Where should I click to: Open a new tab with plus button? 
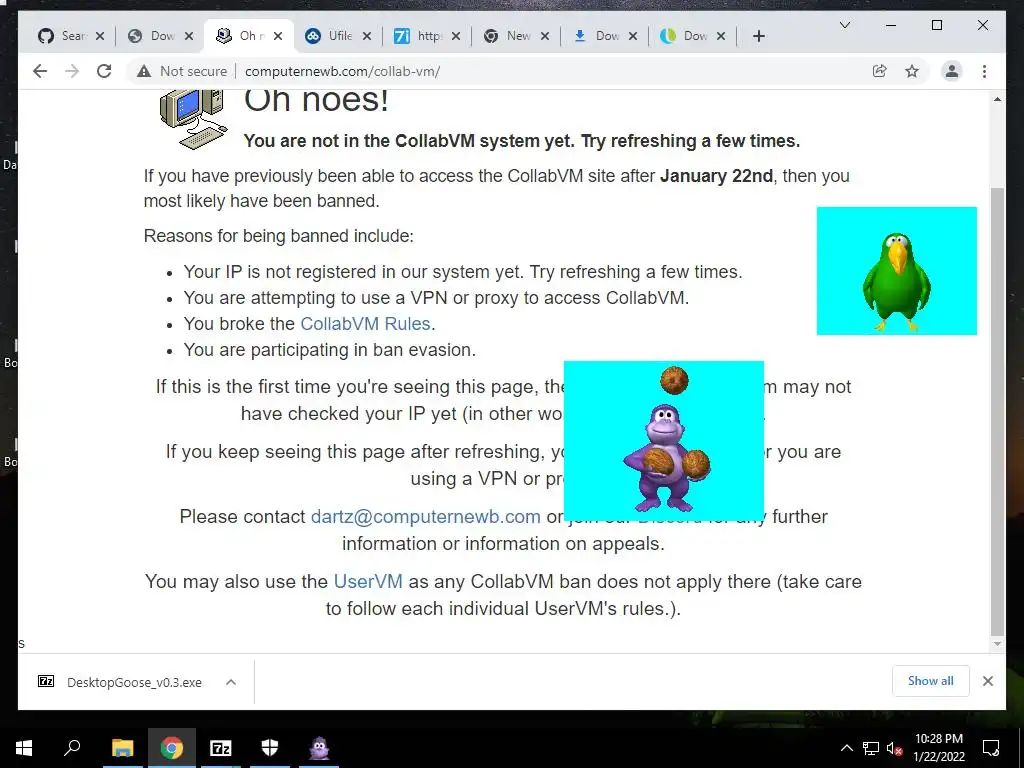(x=758, y=36)
